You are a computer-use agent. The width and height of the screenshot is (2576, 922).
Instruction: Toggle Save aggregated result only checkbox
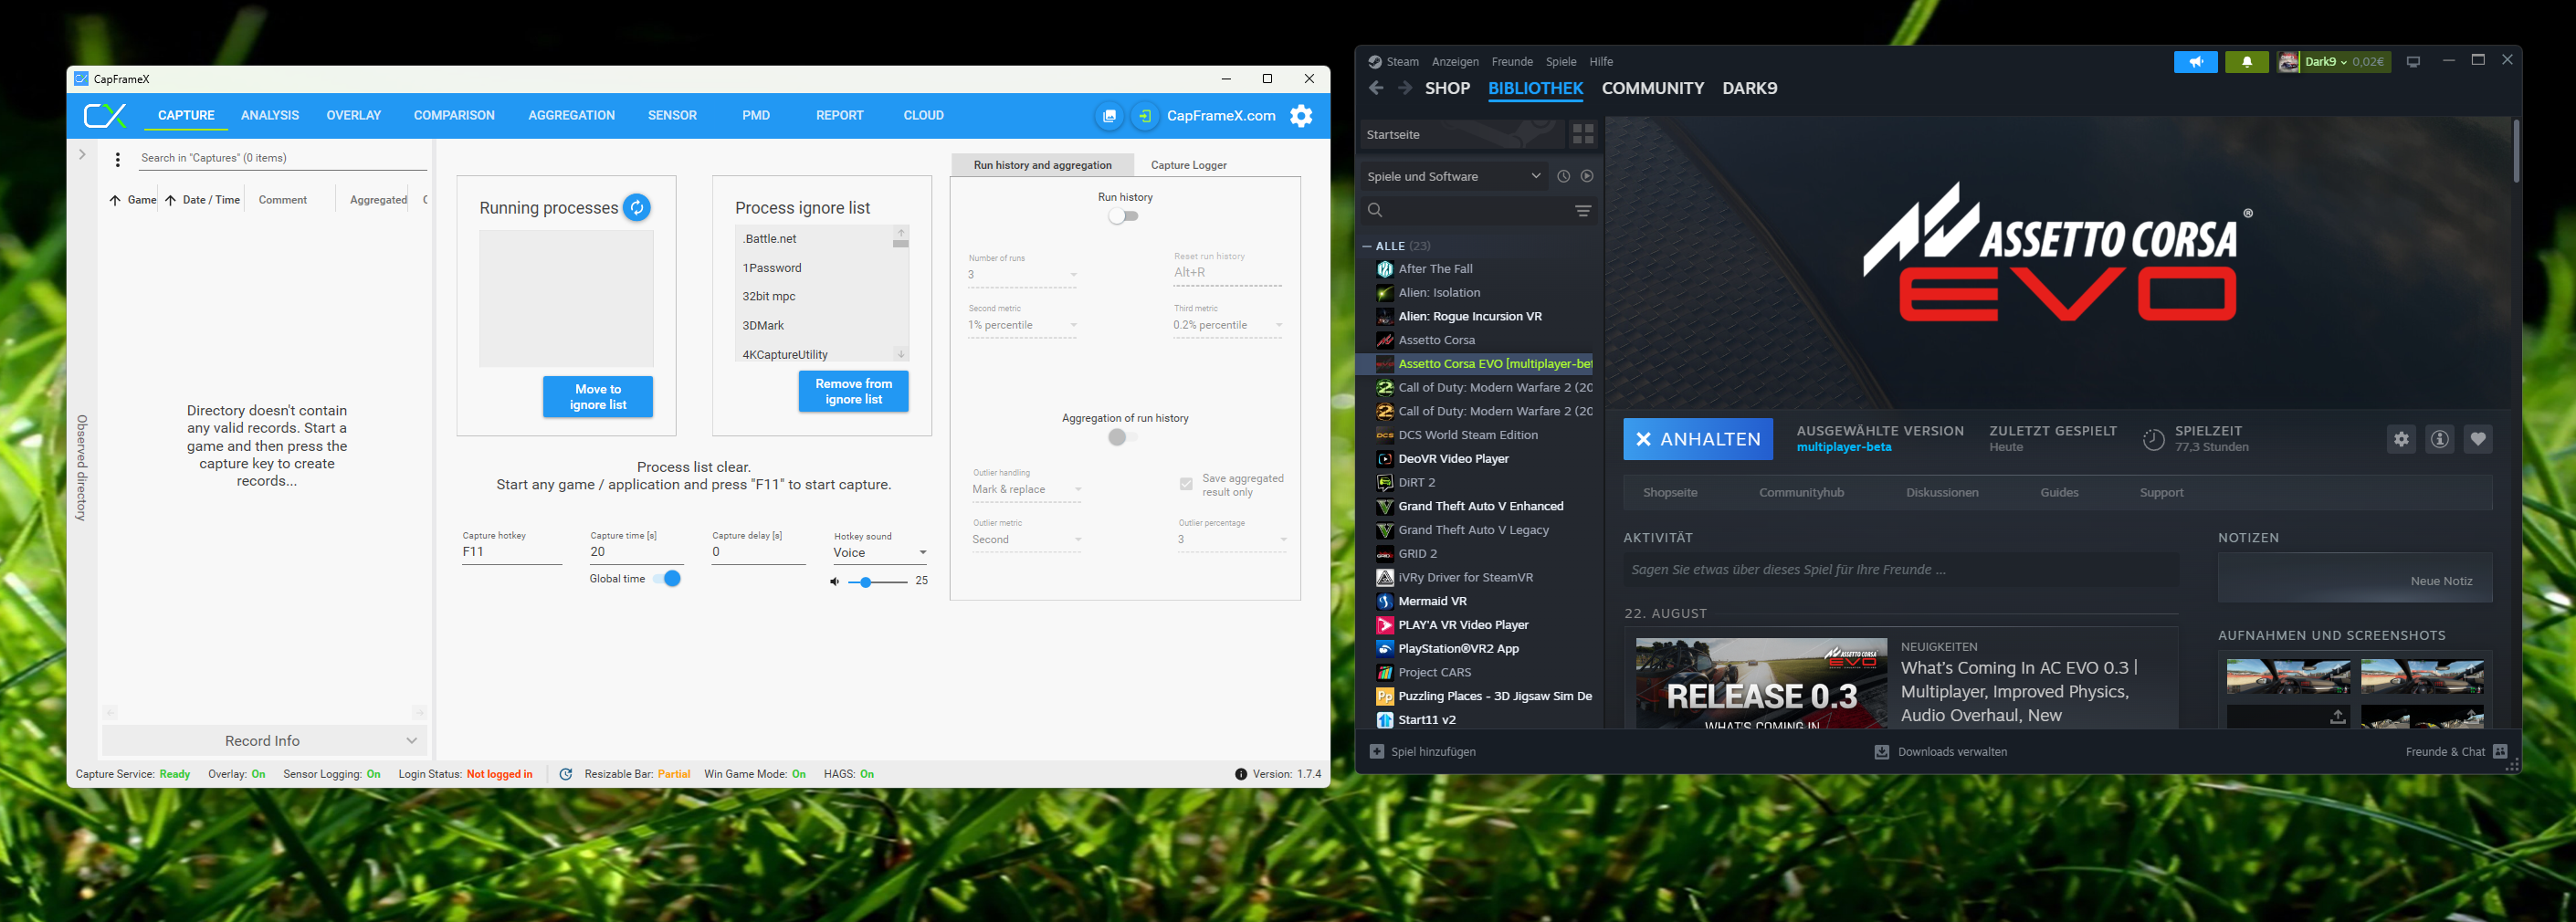click(1186, 485)
